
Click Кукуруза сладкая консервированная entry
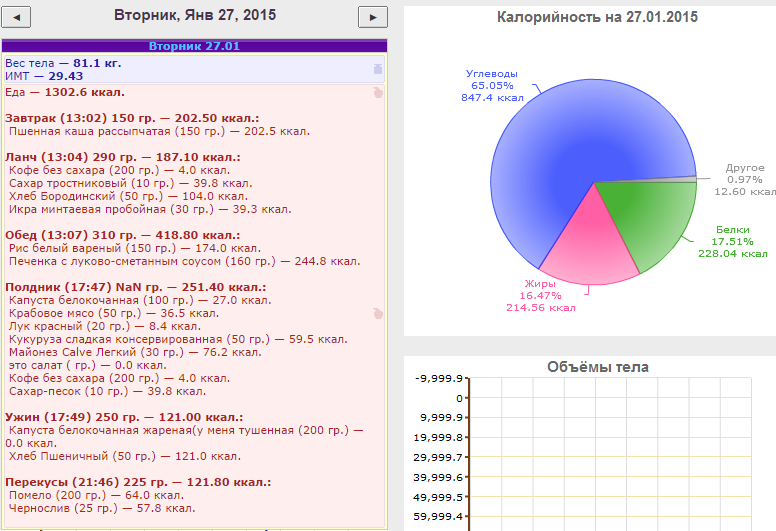point(178,339)
